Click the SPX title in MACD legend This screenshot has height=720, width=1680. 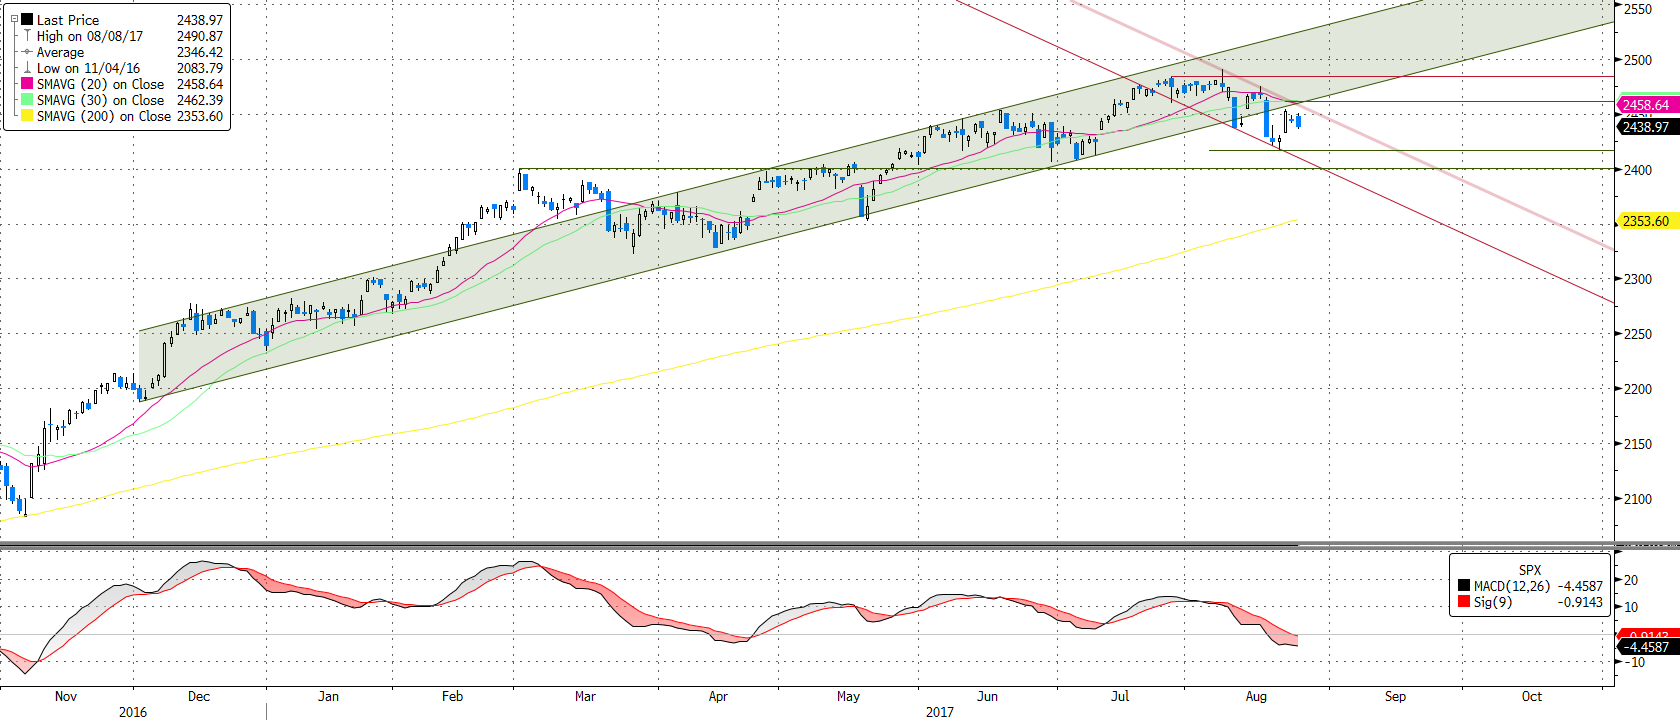1529,570
